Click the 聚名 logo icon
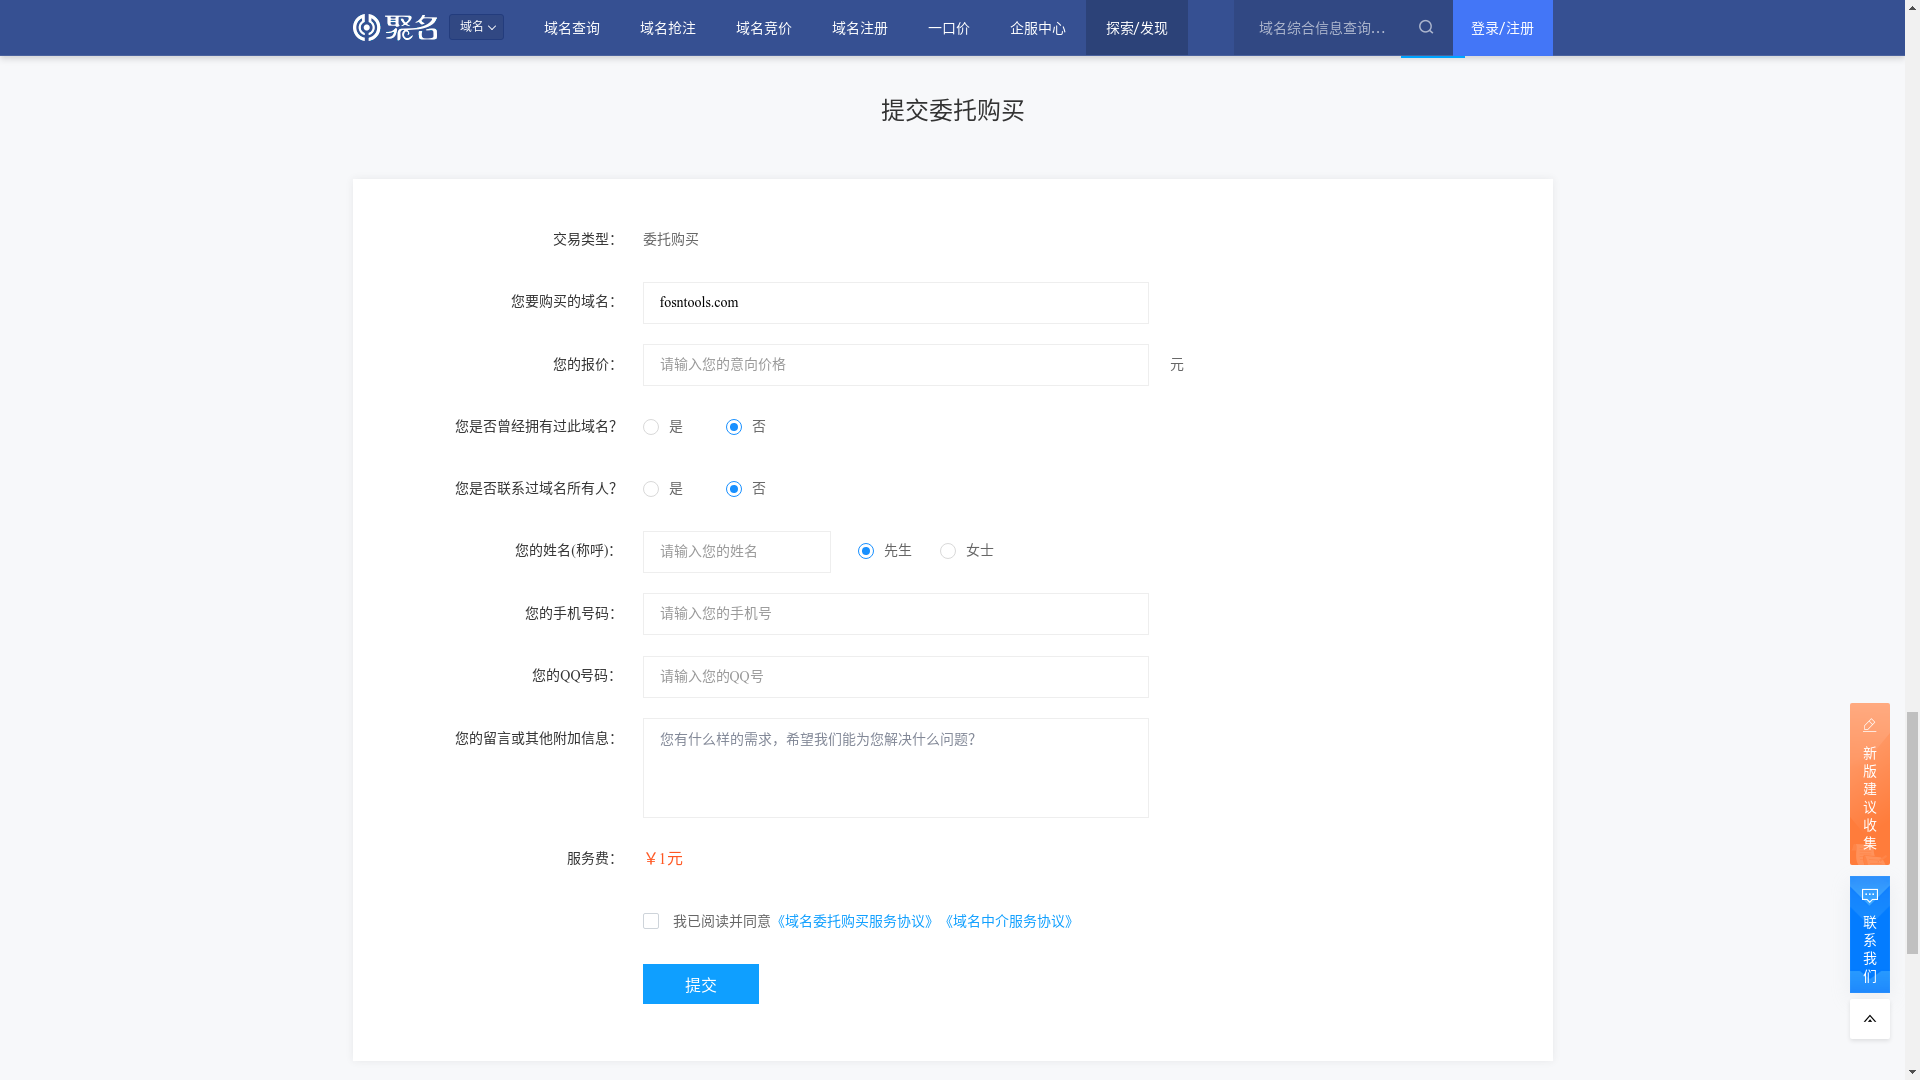The image size is (1920, 1080). point(368,28)
